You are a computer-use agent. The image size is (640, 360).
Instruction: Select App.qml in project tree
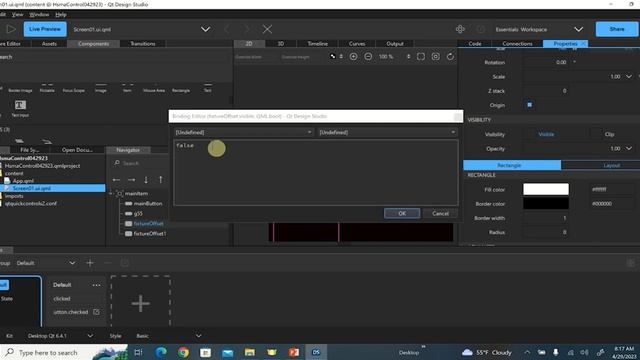click(x=23, y=181)
